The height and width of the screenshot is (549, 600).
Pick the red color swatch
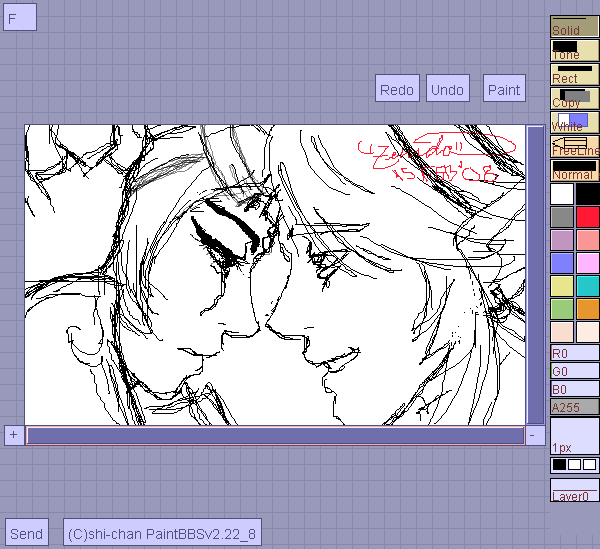587,217
